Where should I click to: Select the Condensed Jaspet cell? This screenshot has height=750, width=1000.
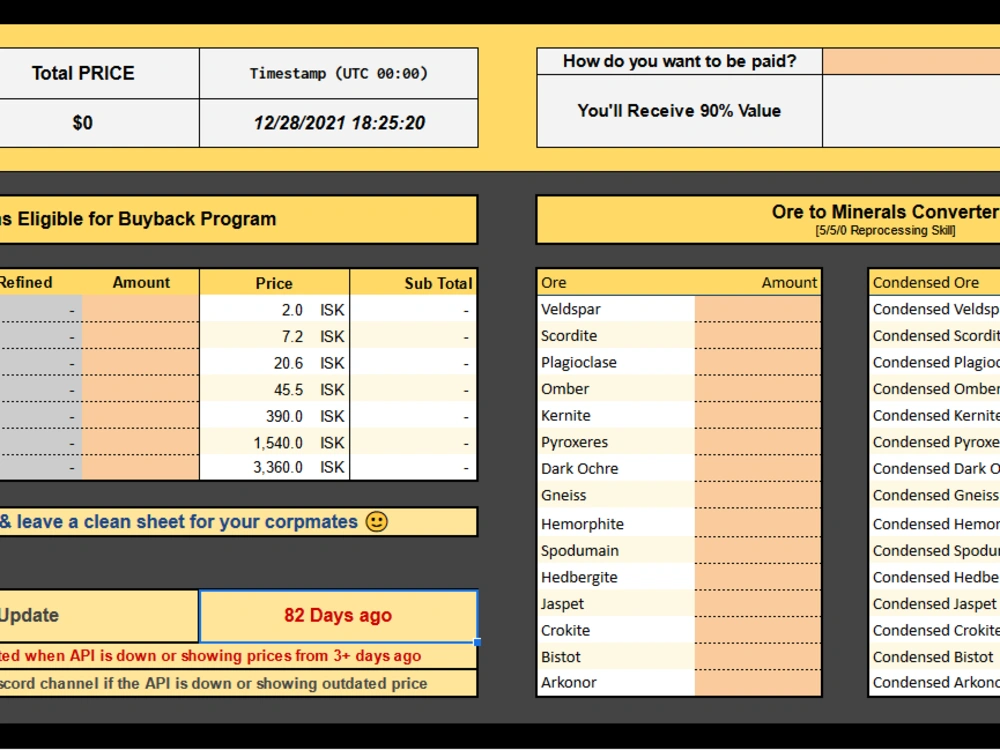coord(934,603)
